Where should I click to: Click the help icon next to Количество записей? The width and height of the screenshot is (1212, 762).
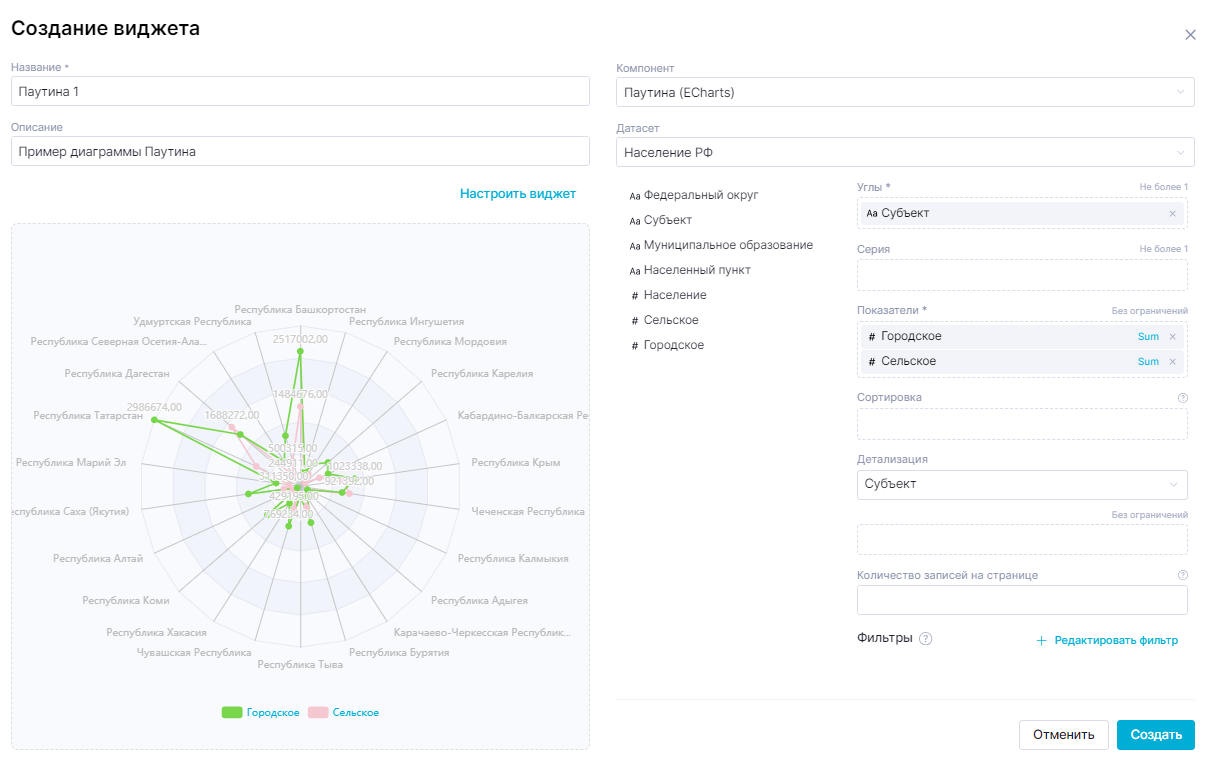(1183, 575)
